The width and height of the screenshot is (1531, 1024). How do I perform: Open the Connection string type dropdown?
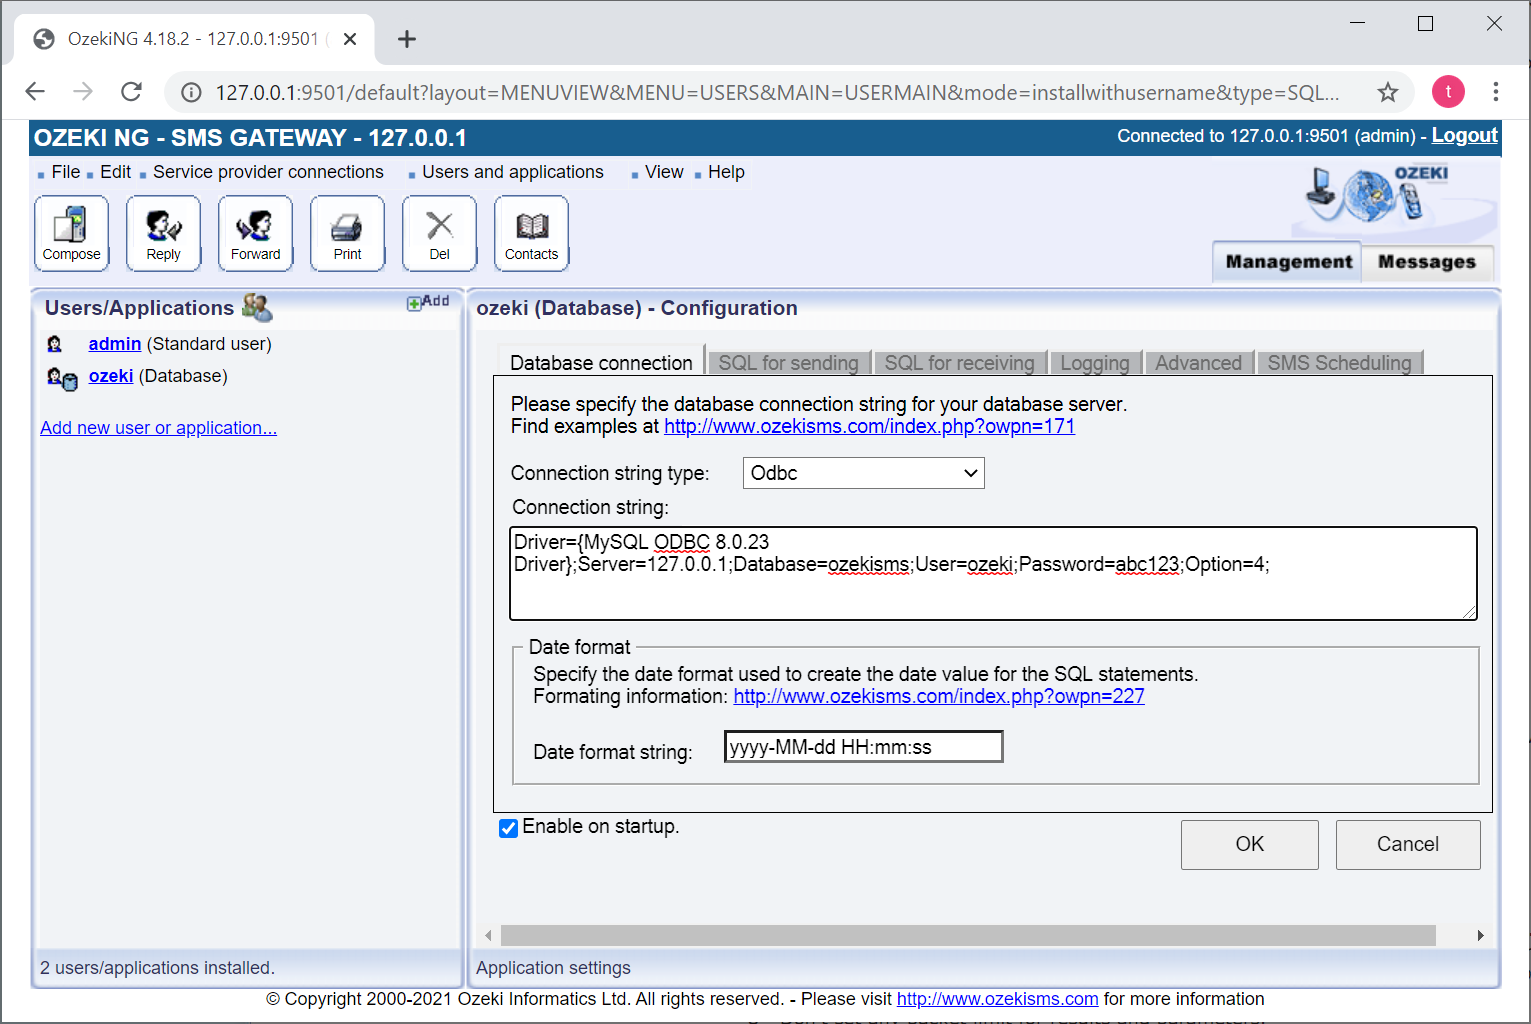(x=862, y=472)
